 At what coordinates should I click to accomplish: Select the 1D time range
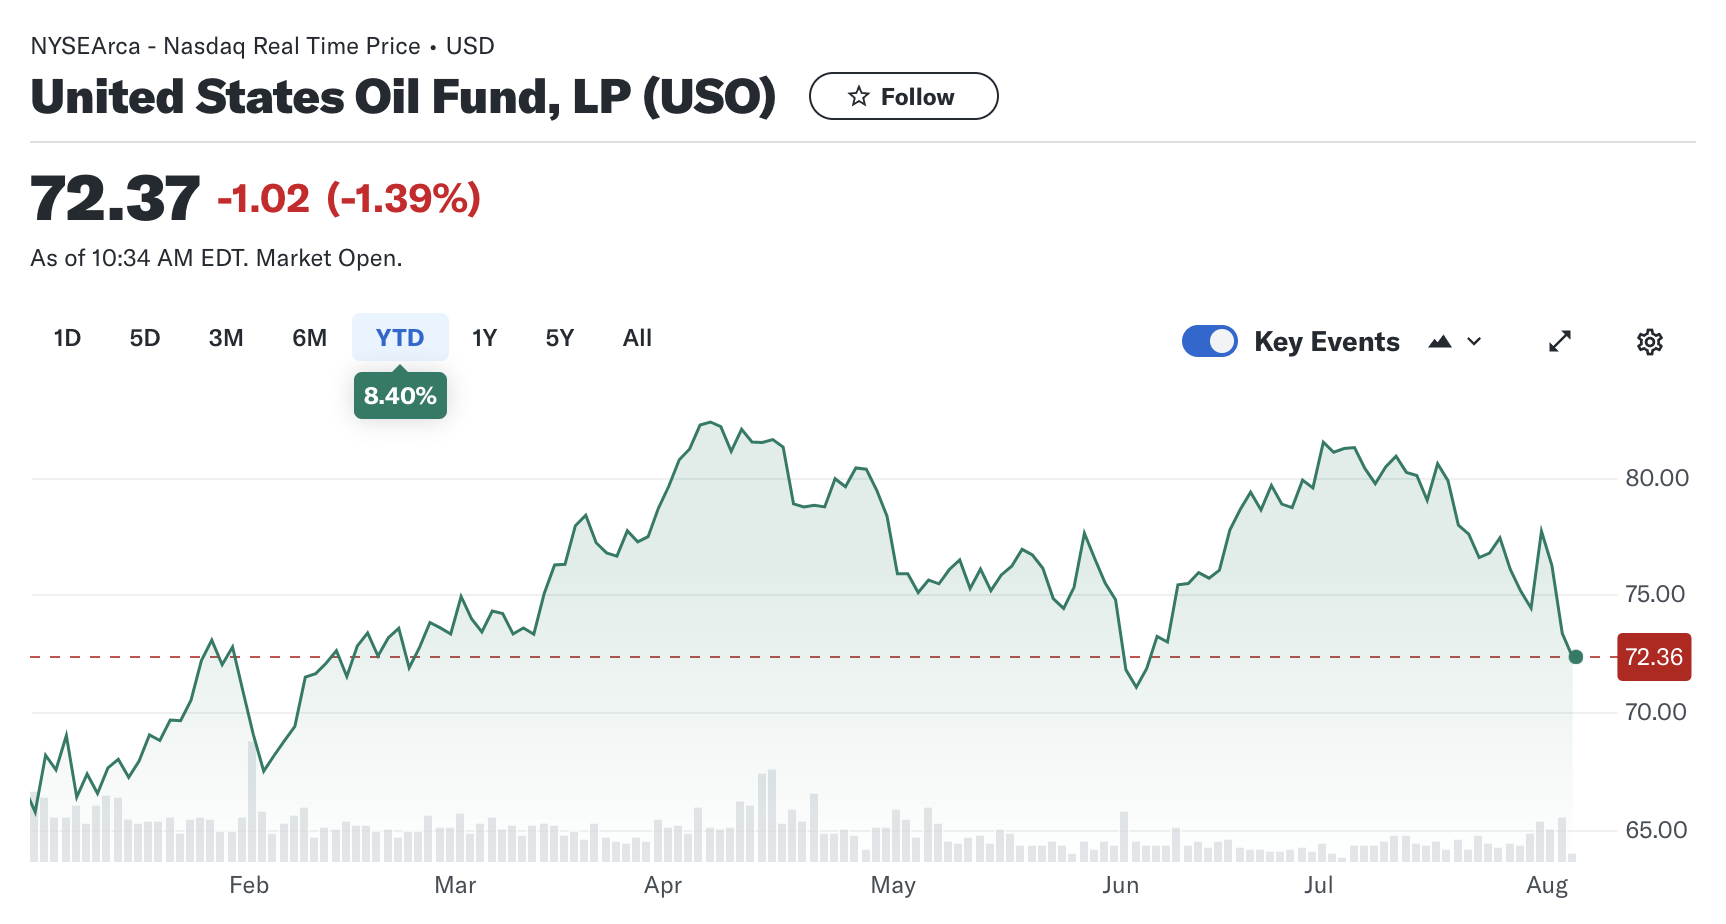click(x=67, y=338)
